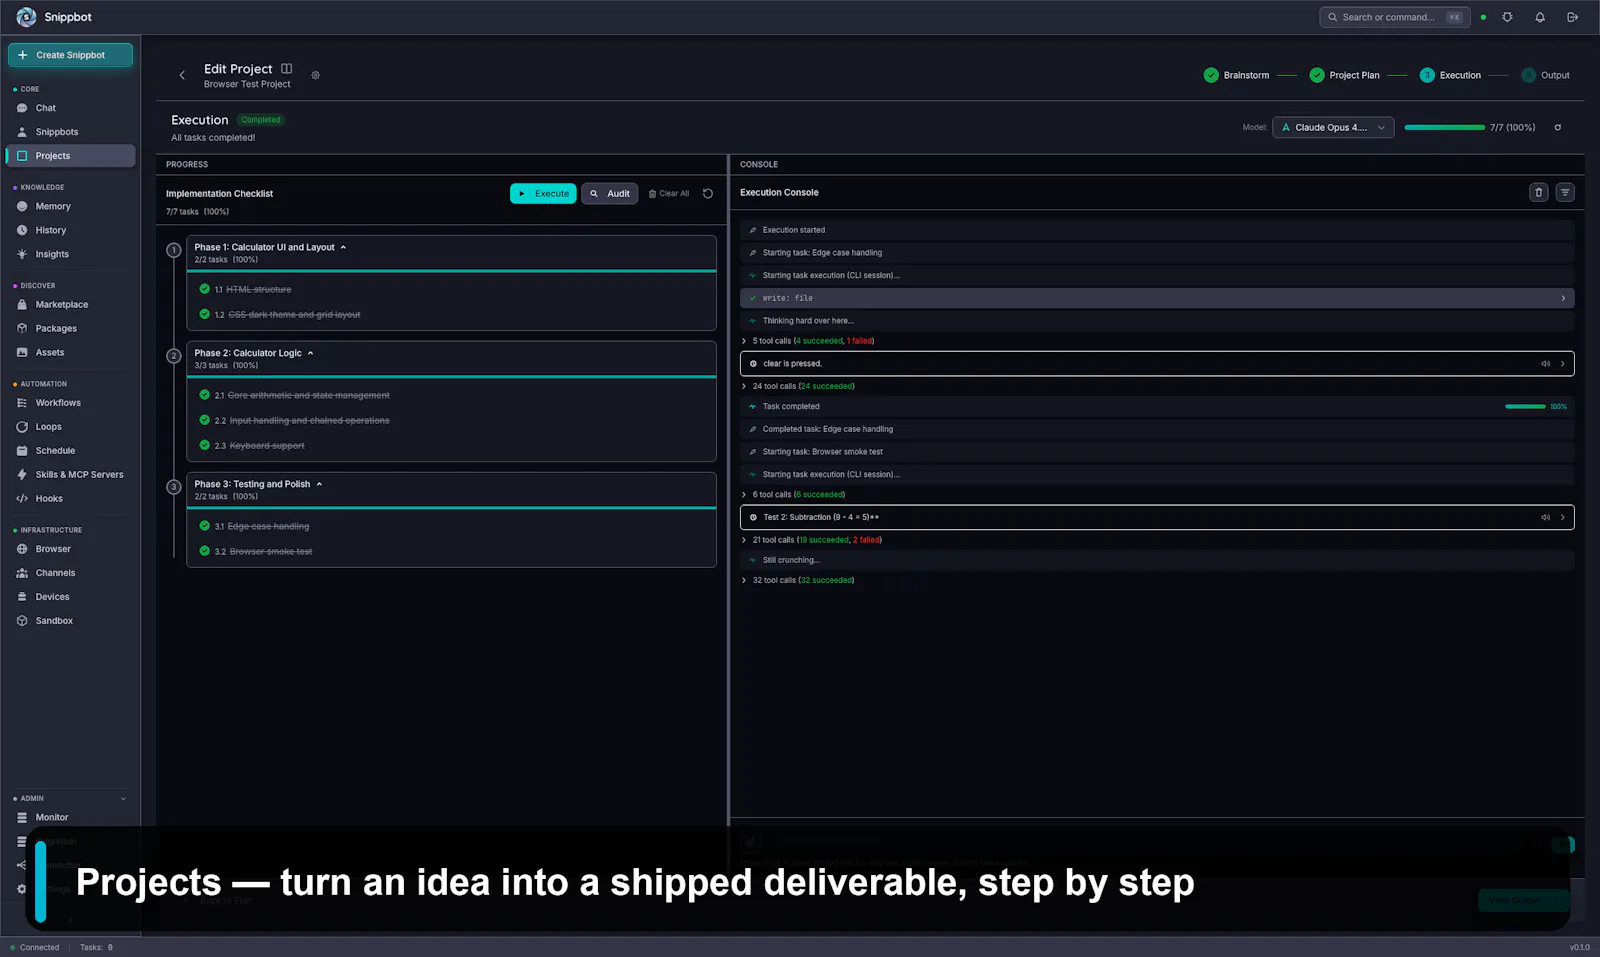Collapse Phase 3: Testing and Polish

(x=319, y=484)
